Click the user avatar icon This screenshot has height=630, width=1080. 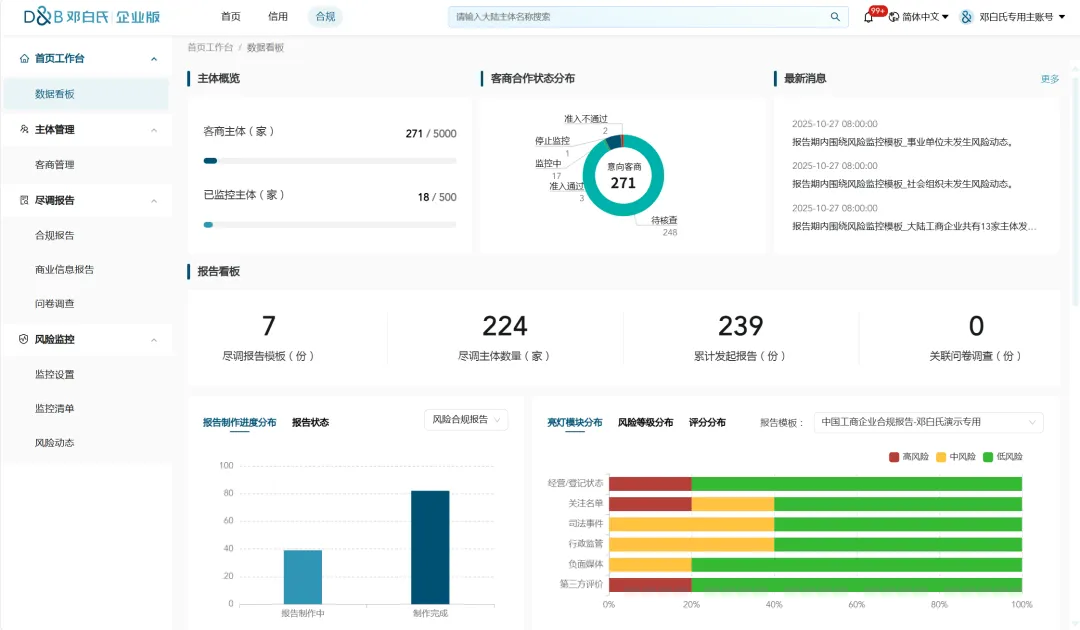pos(966,17)
